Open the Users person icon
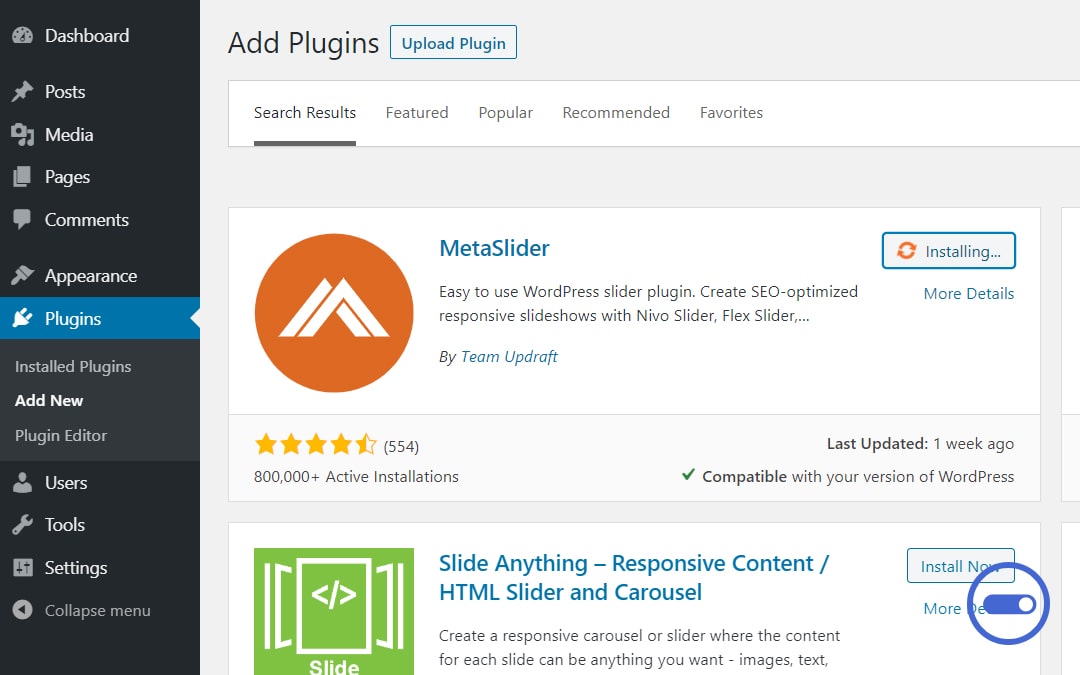 (x=22, y=483)
